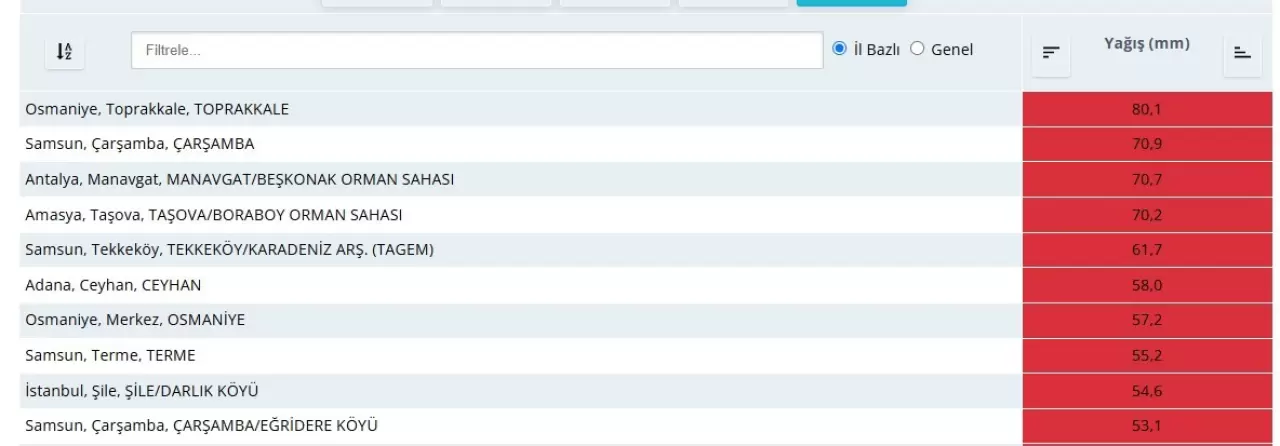This screenshot has height=446, width=1280.
Task: Sort rainfall descending with left icon
Action: (1051, 53)
